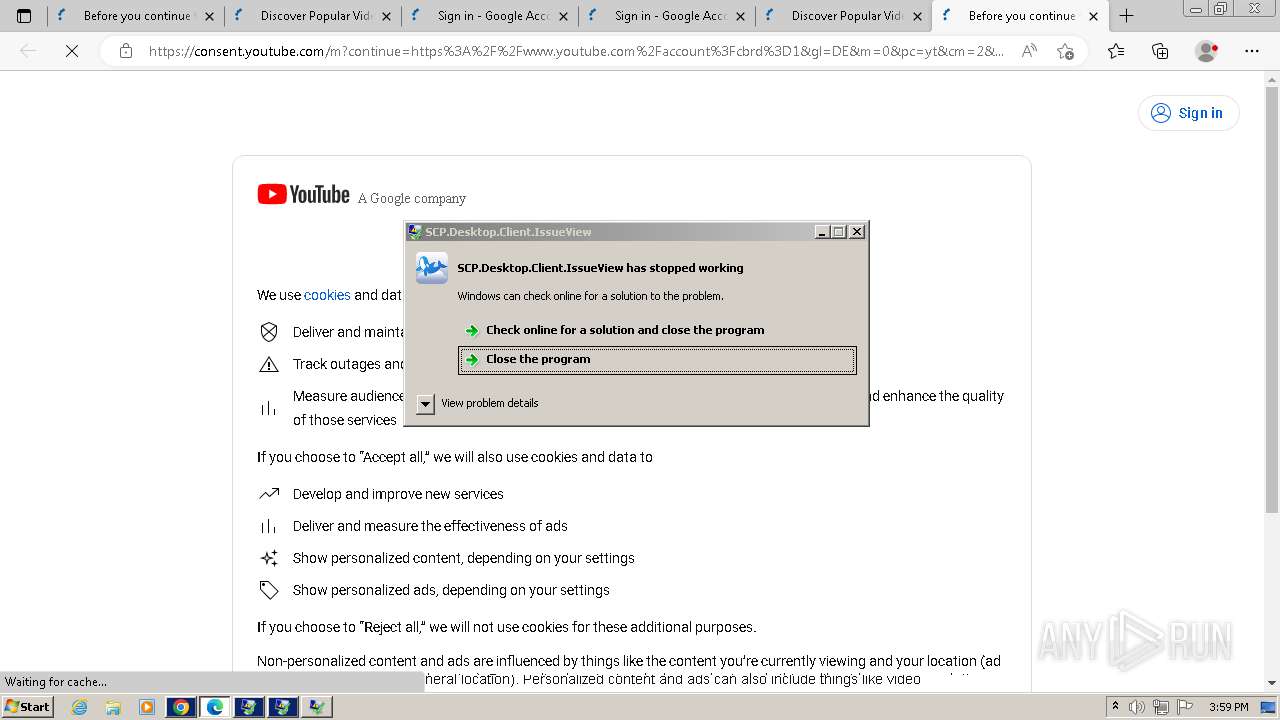1280x720 pixels.
Task: Open the Favorites list icon
Action: click(x=1116, y=51)
